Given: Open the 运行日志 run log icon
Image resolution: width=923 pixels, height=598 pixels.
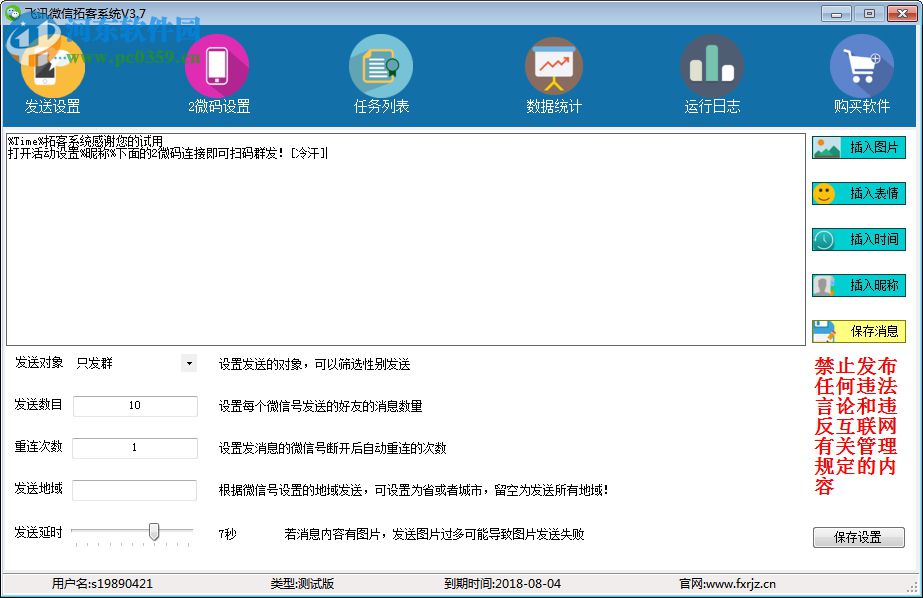Looking at the screenshot, I should tap(712, 66).
